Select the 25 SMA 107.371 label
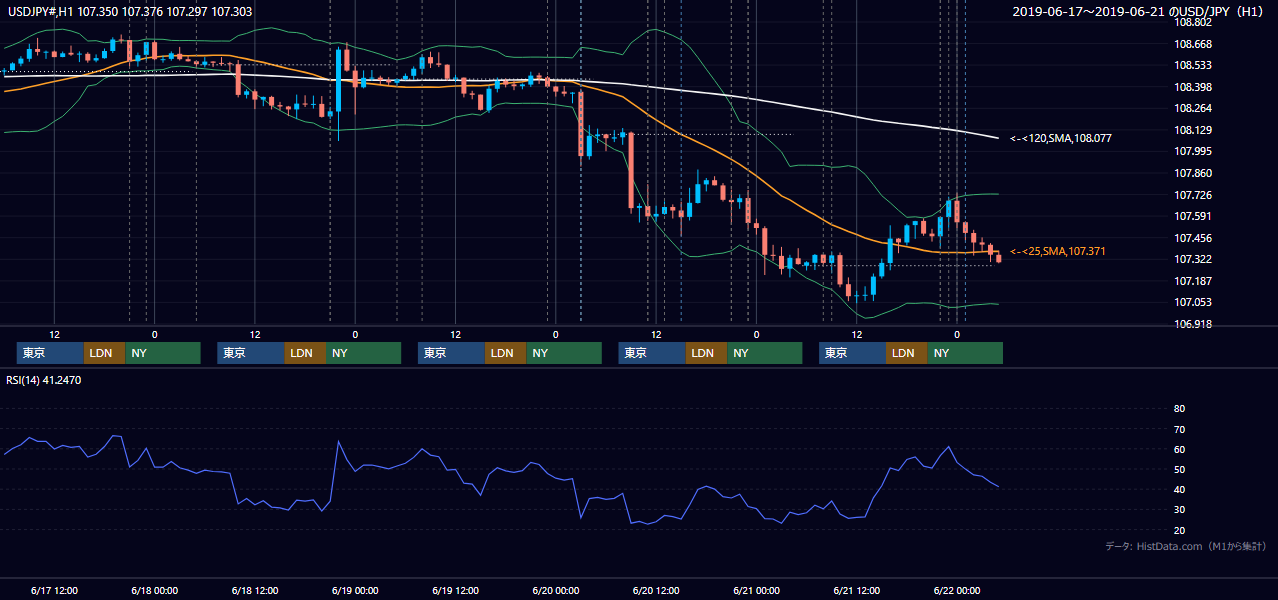The width and height of the screenshot is (1278, 600). pos(1058,251)
